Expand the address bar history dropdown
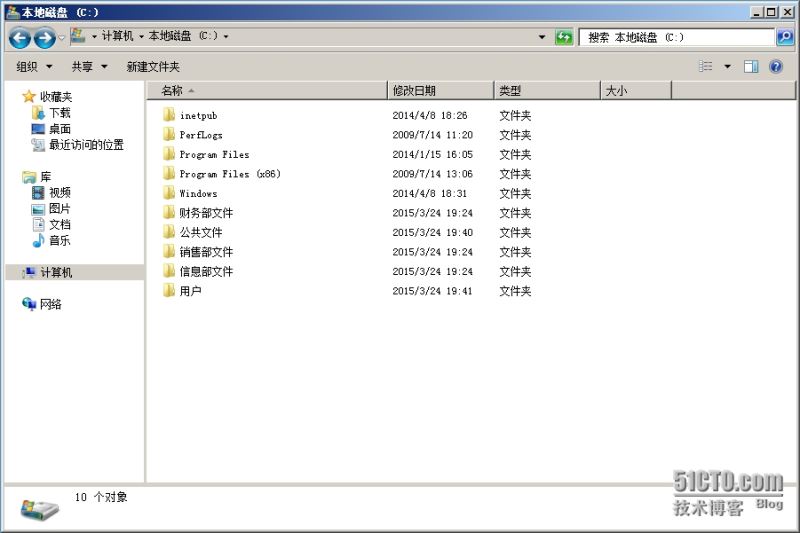 542,37
